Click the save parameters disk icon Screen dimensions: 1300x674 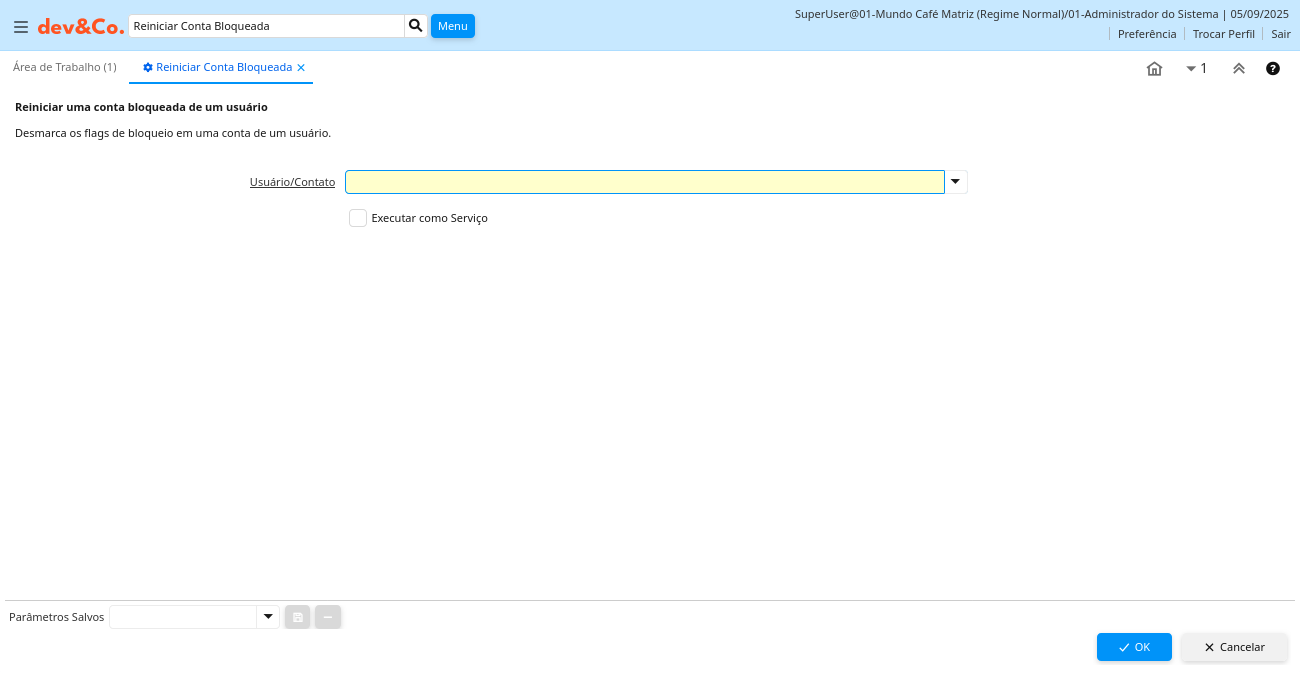coord(298,617)
